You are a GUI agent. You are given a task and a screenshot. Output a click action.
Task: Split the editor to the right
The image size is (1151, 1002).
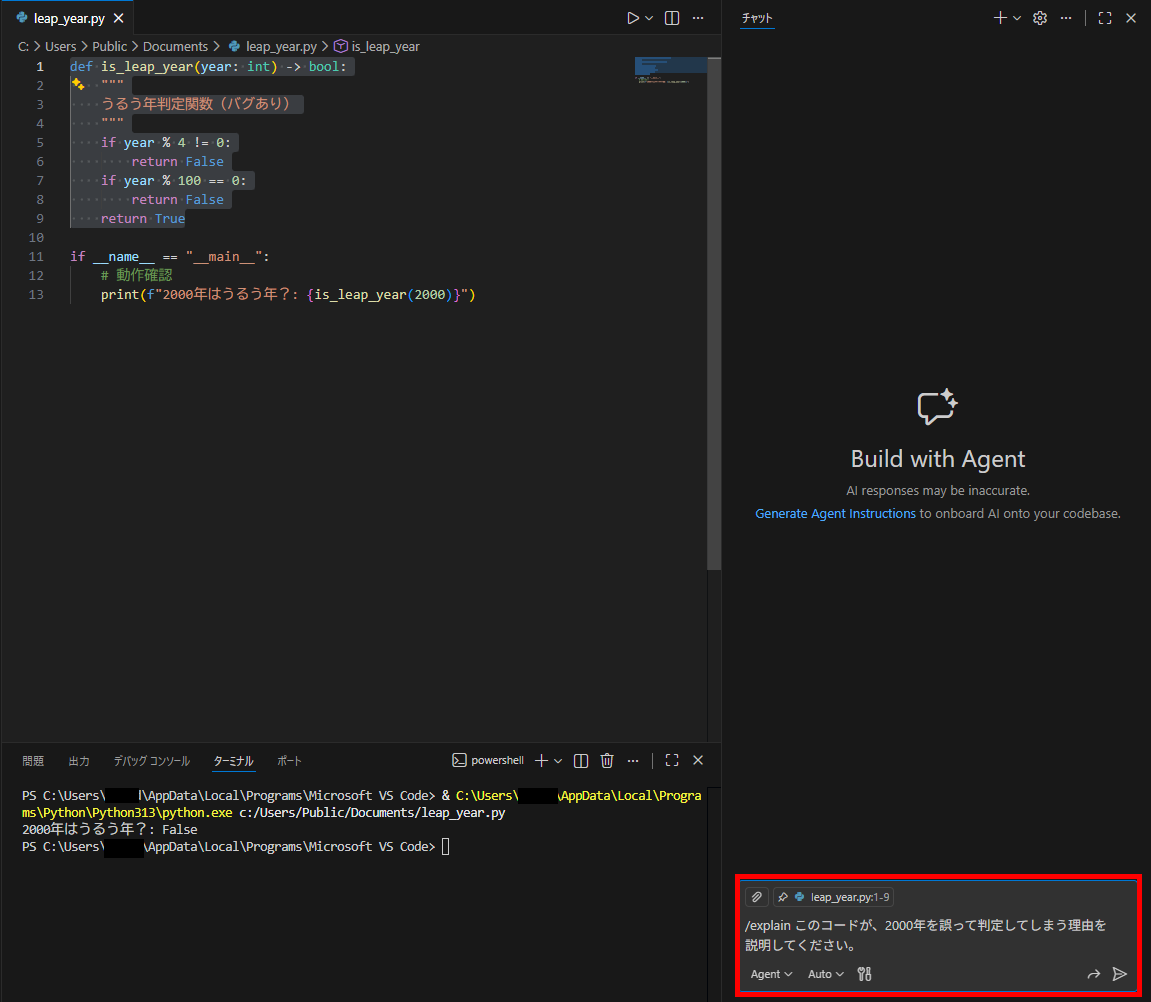coord(672,18)
